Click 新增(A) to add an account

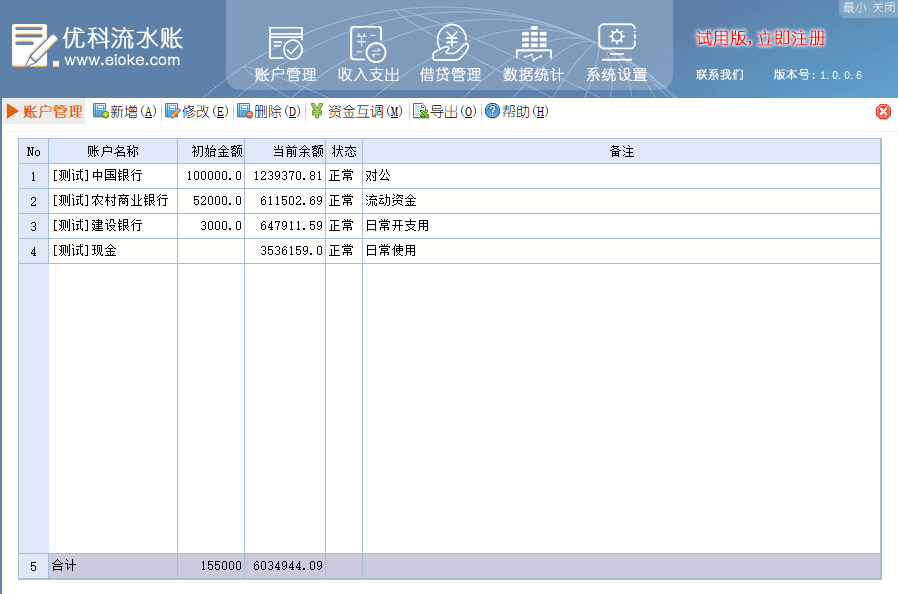click(x=124, y=111)
